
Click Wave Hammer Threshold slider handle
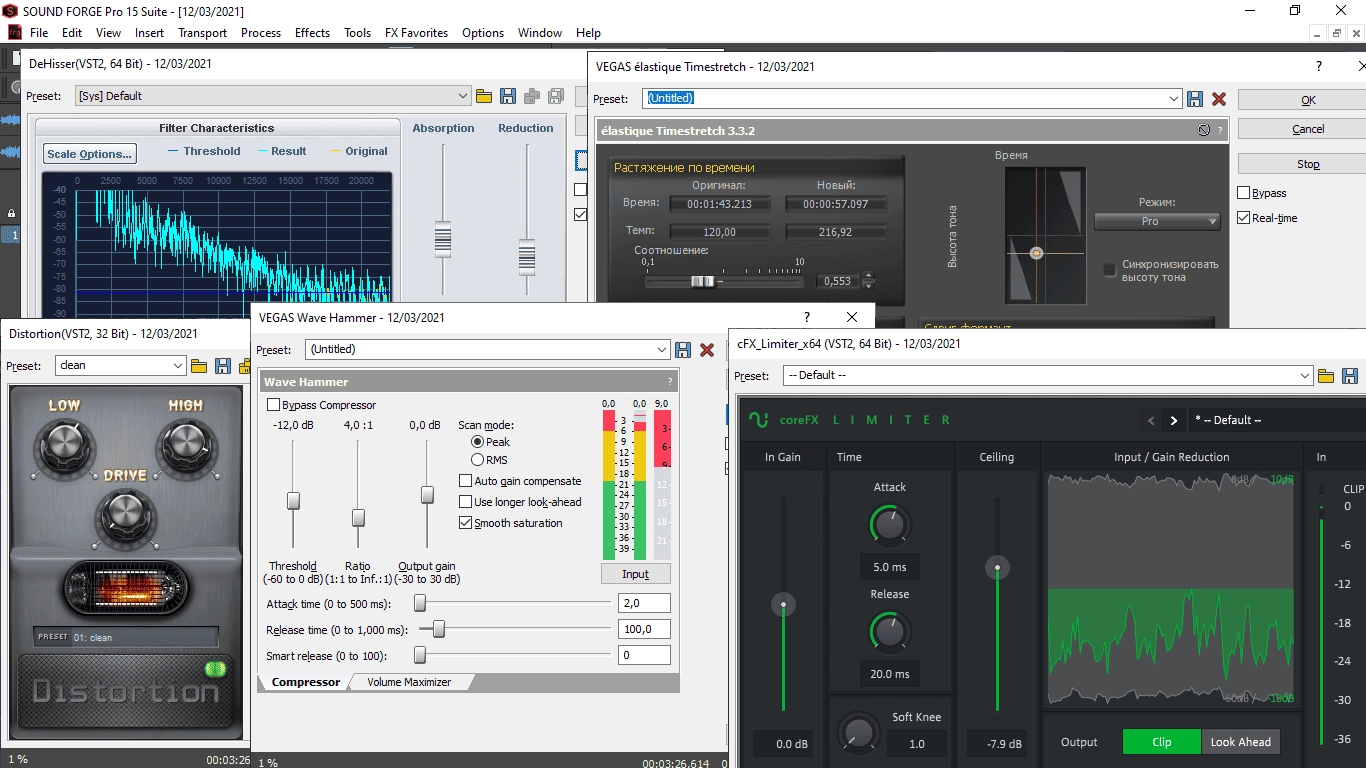tap(293, 501)
